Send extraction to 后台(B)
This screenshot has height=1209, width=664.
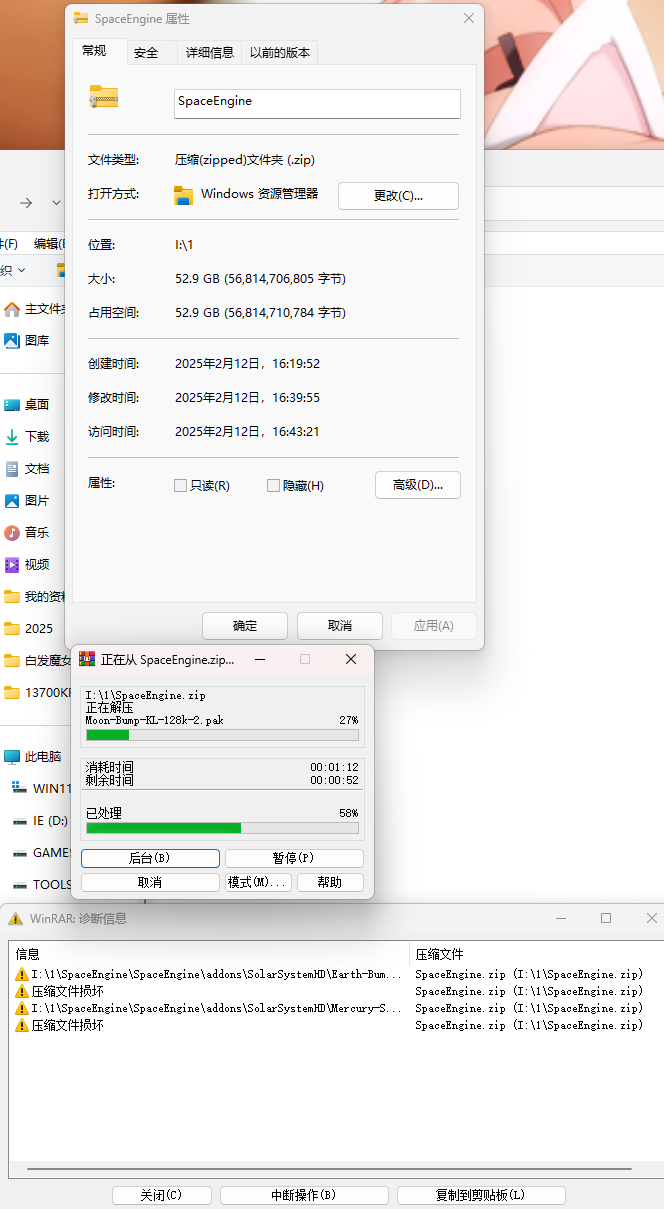(x=150, y=858)
